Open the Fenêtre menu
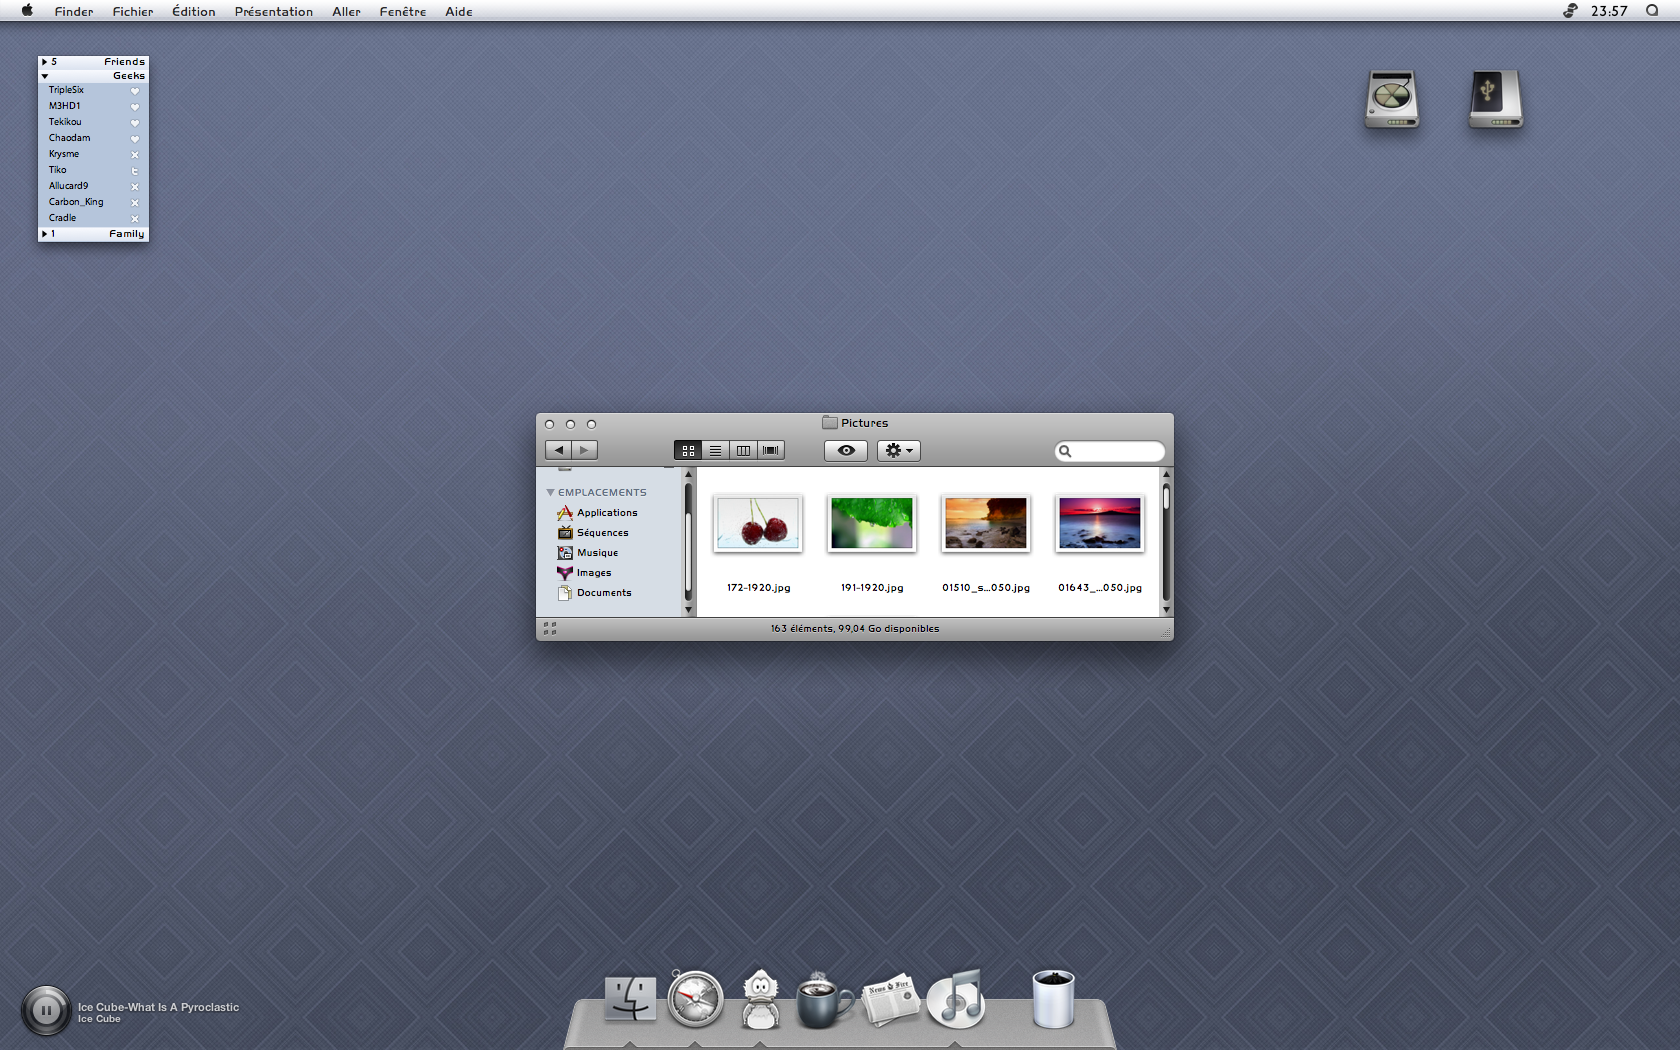The height and width of the screenshot is (1050, 1680). (403, 11)
